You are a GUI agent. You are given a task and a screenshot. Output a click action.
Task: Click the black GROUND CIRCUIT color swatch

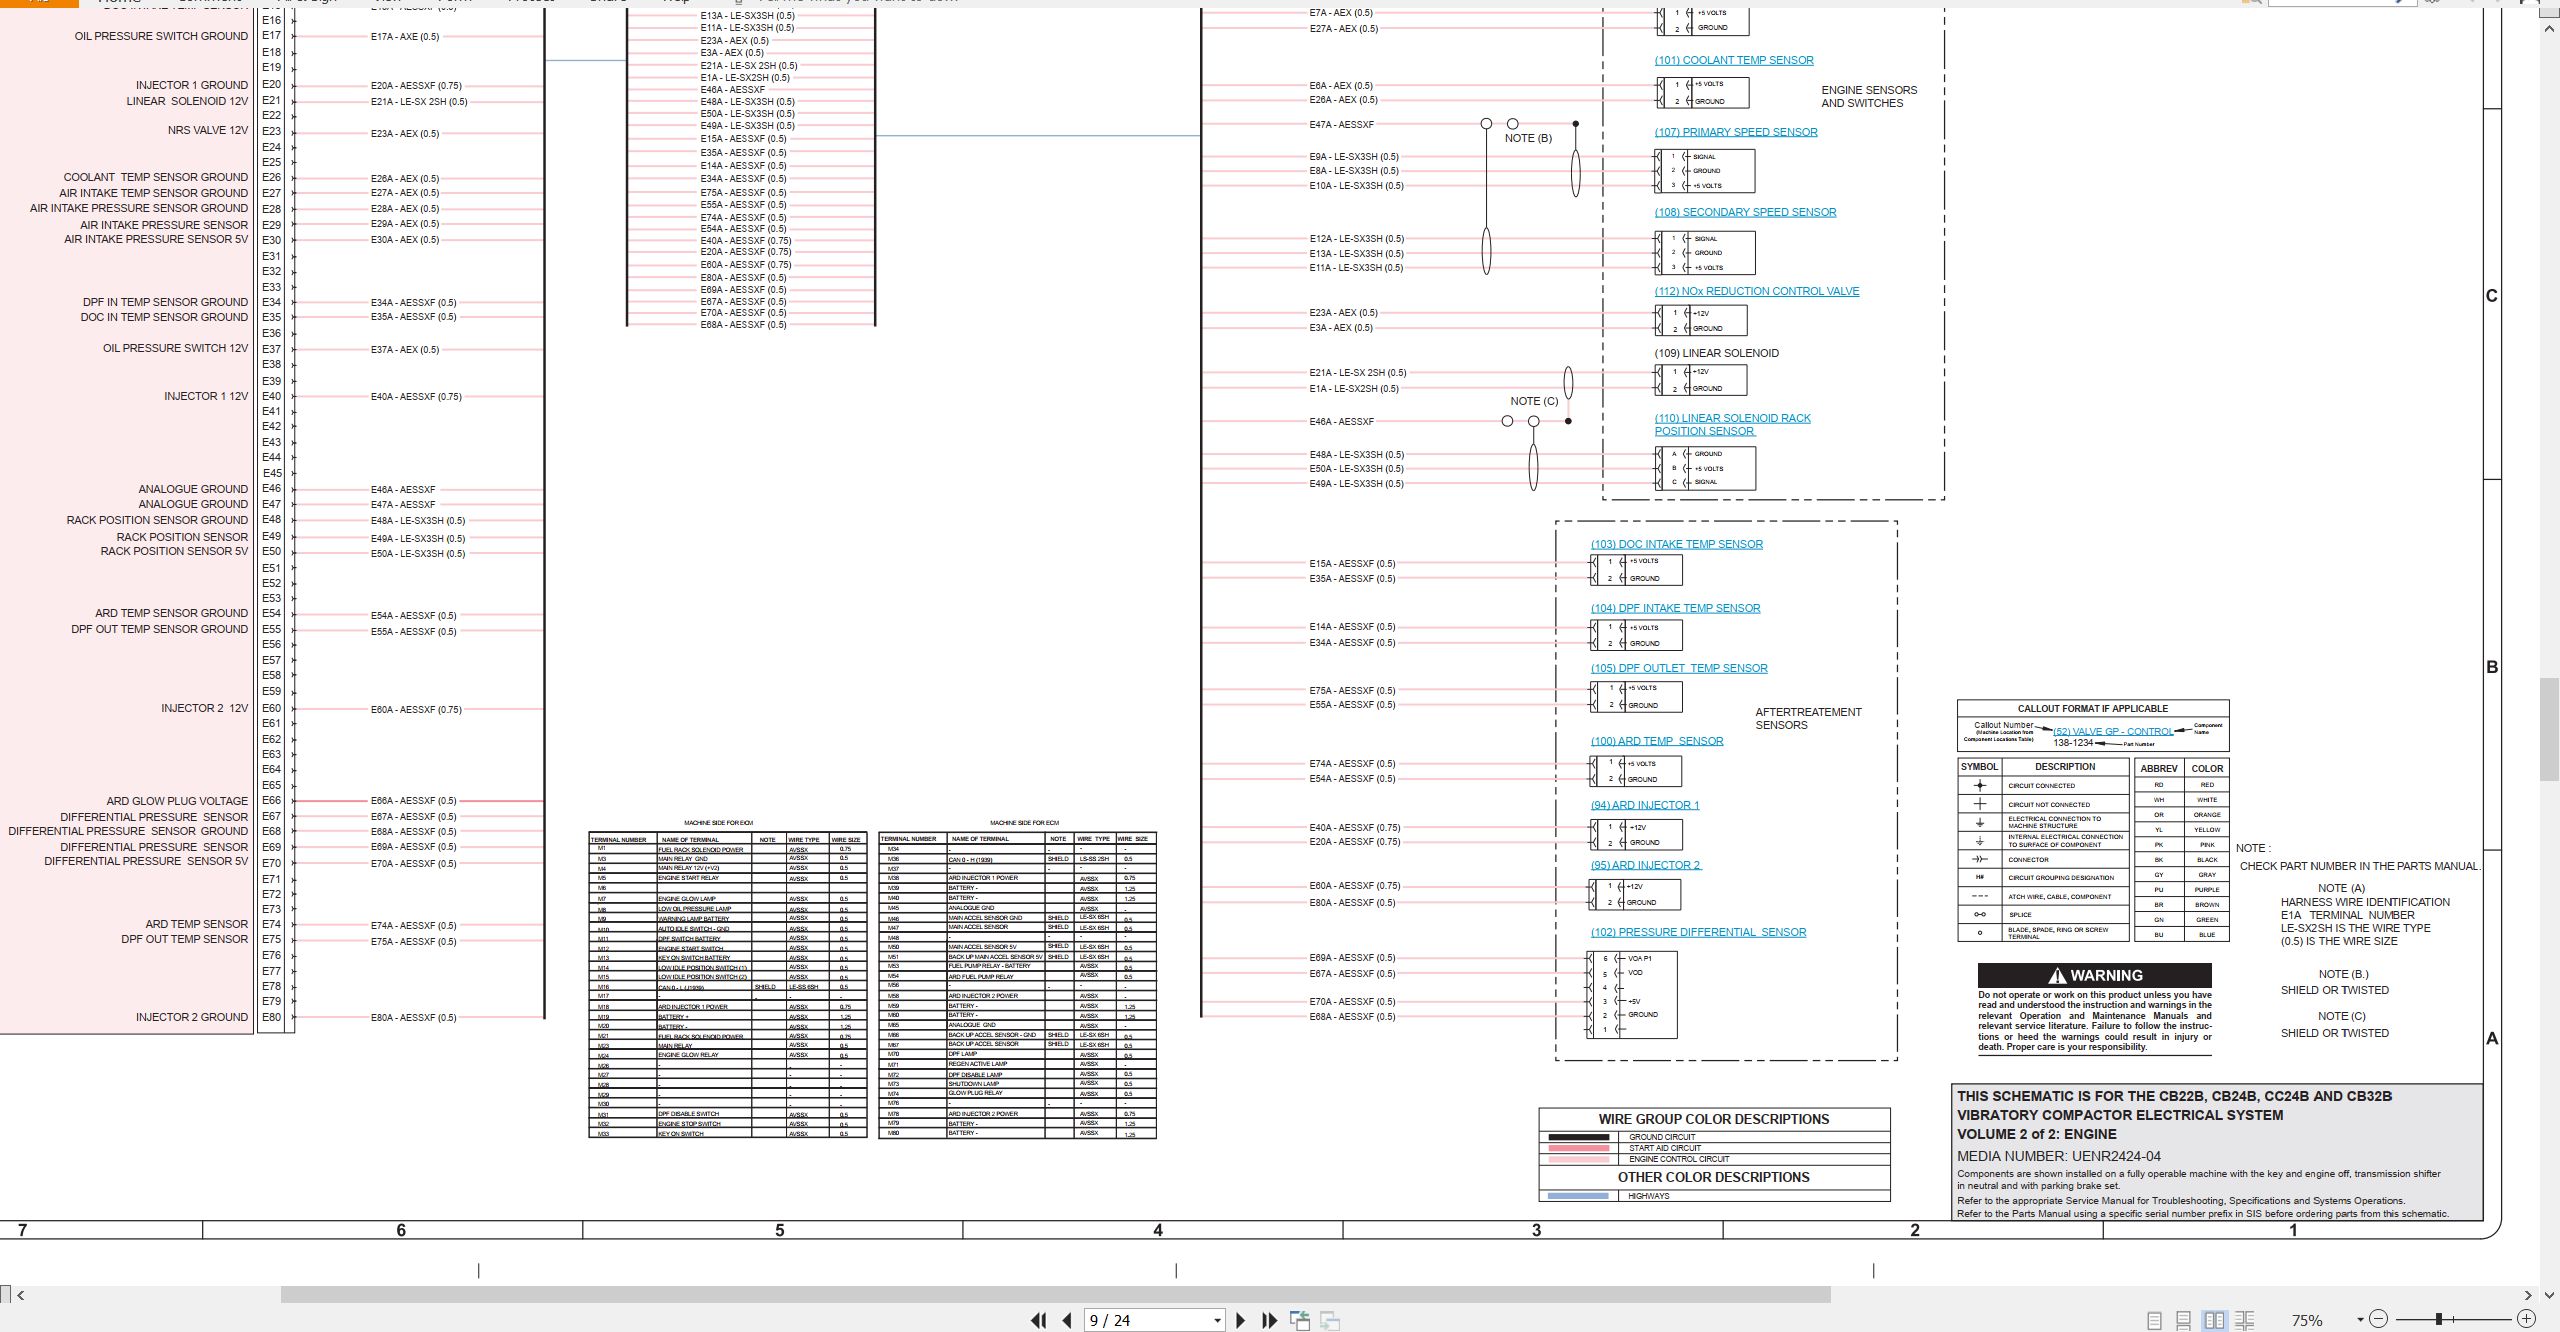(1578, 1137)
